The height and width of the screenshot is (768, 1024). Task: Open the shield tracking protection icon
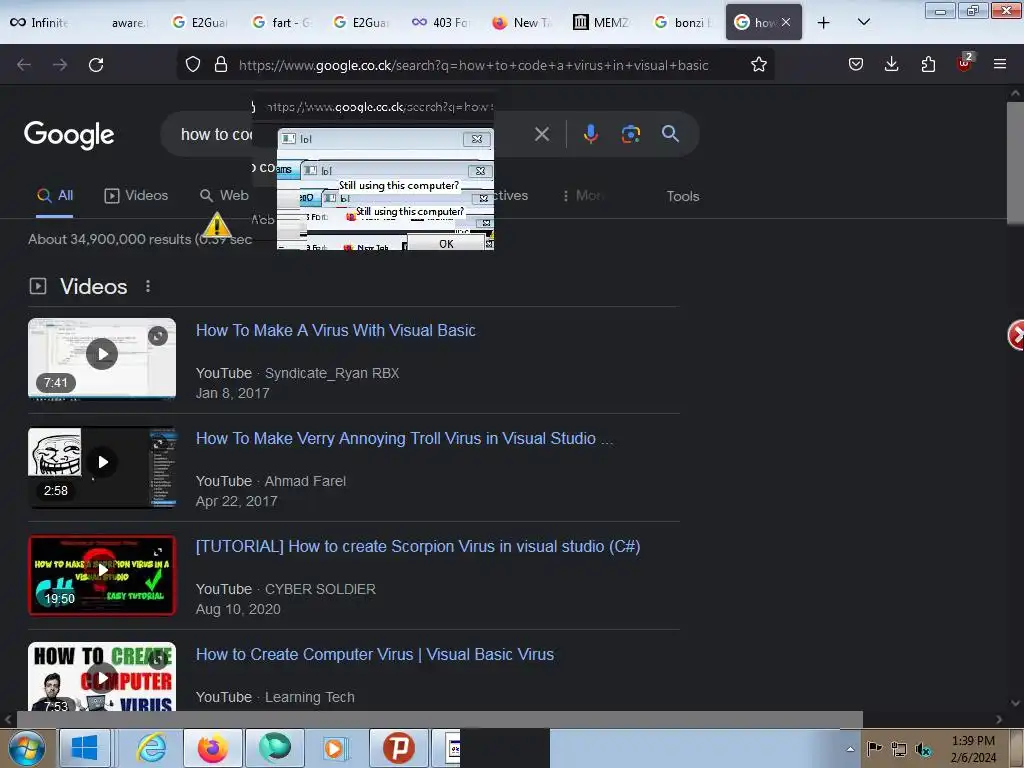[193, 65]
